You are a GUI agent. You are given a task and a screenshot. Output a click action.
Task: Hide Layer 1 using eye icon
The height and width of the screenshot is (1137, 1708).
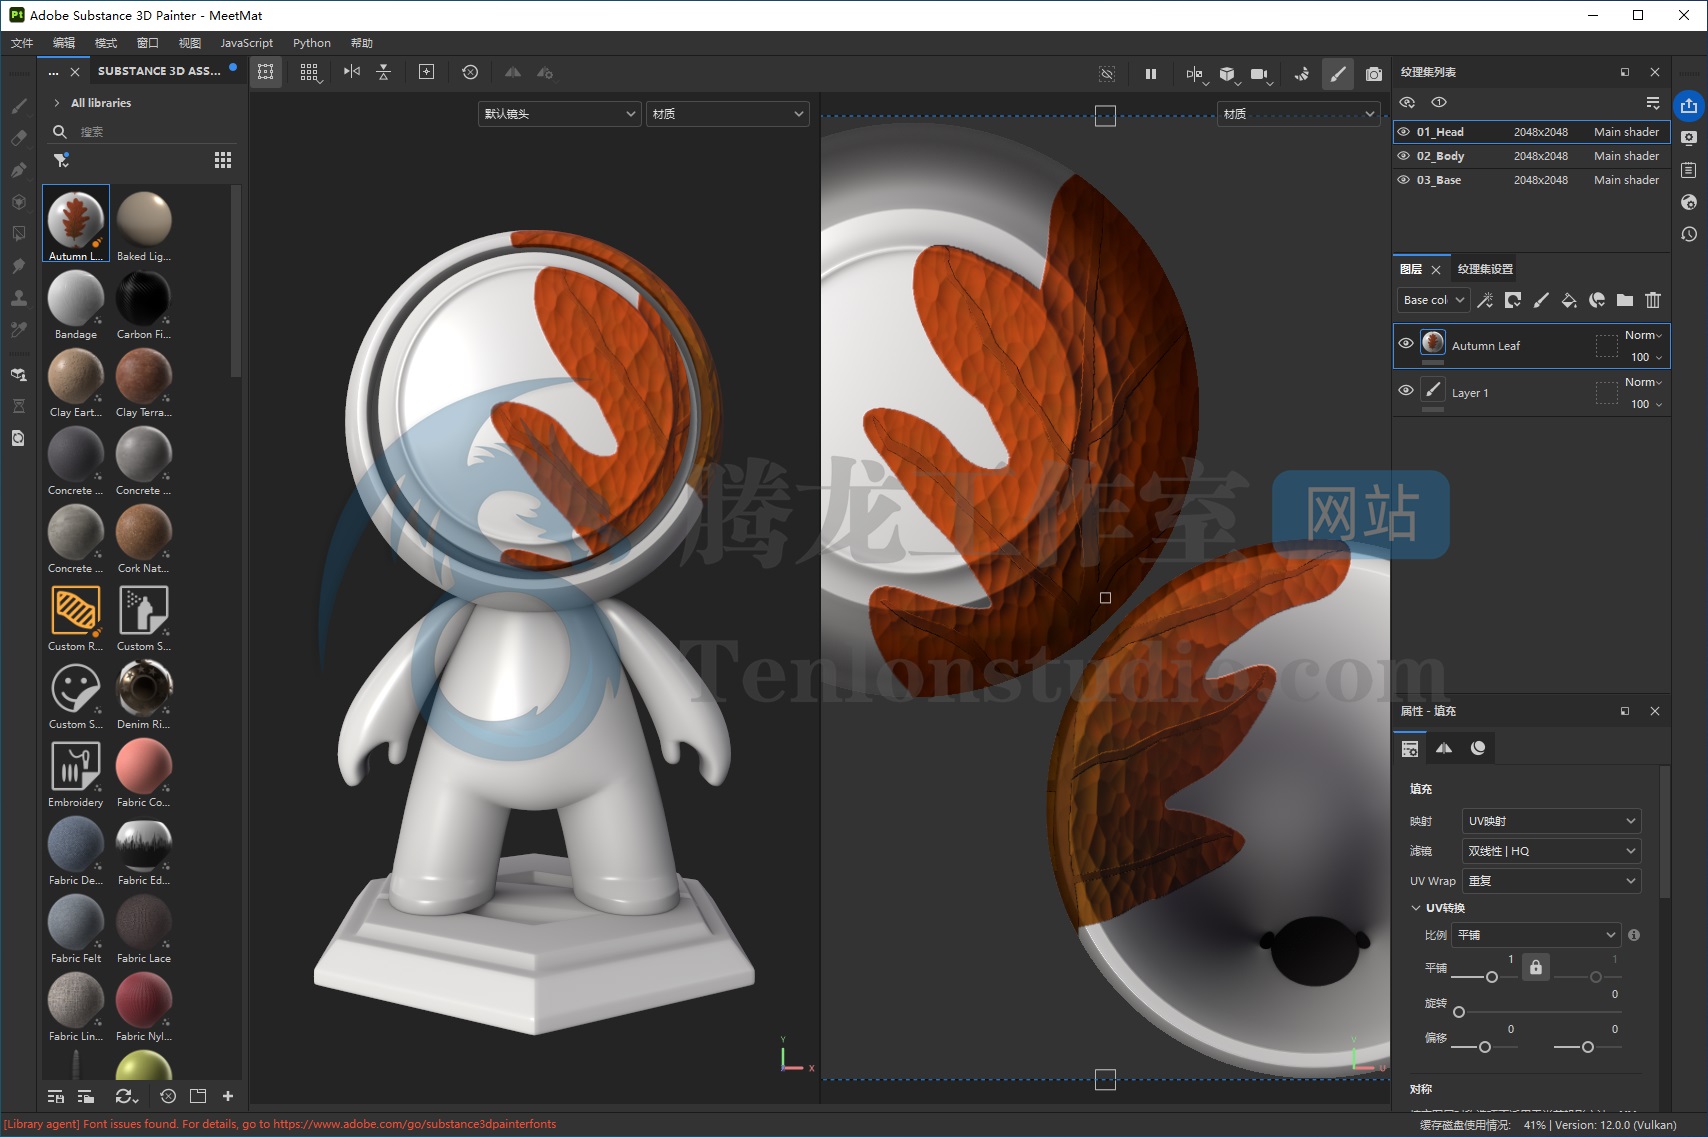pyautogui.click(x=1406, y=391)
